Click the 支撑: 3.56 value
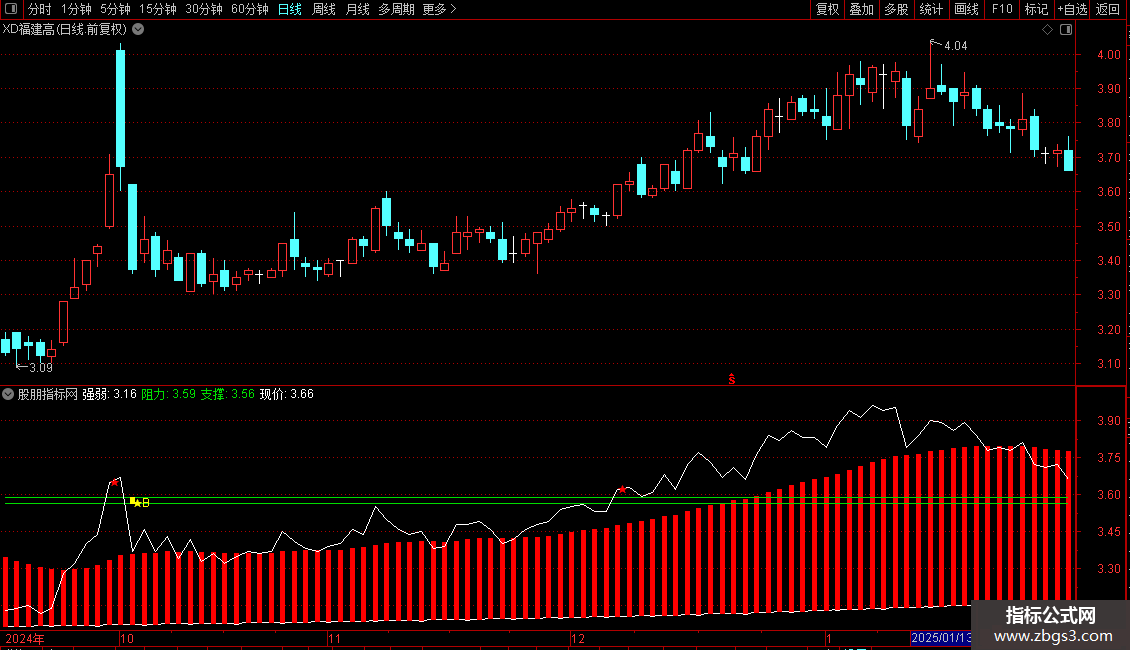 pyautogui.click(x=228, y=394)
